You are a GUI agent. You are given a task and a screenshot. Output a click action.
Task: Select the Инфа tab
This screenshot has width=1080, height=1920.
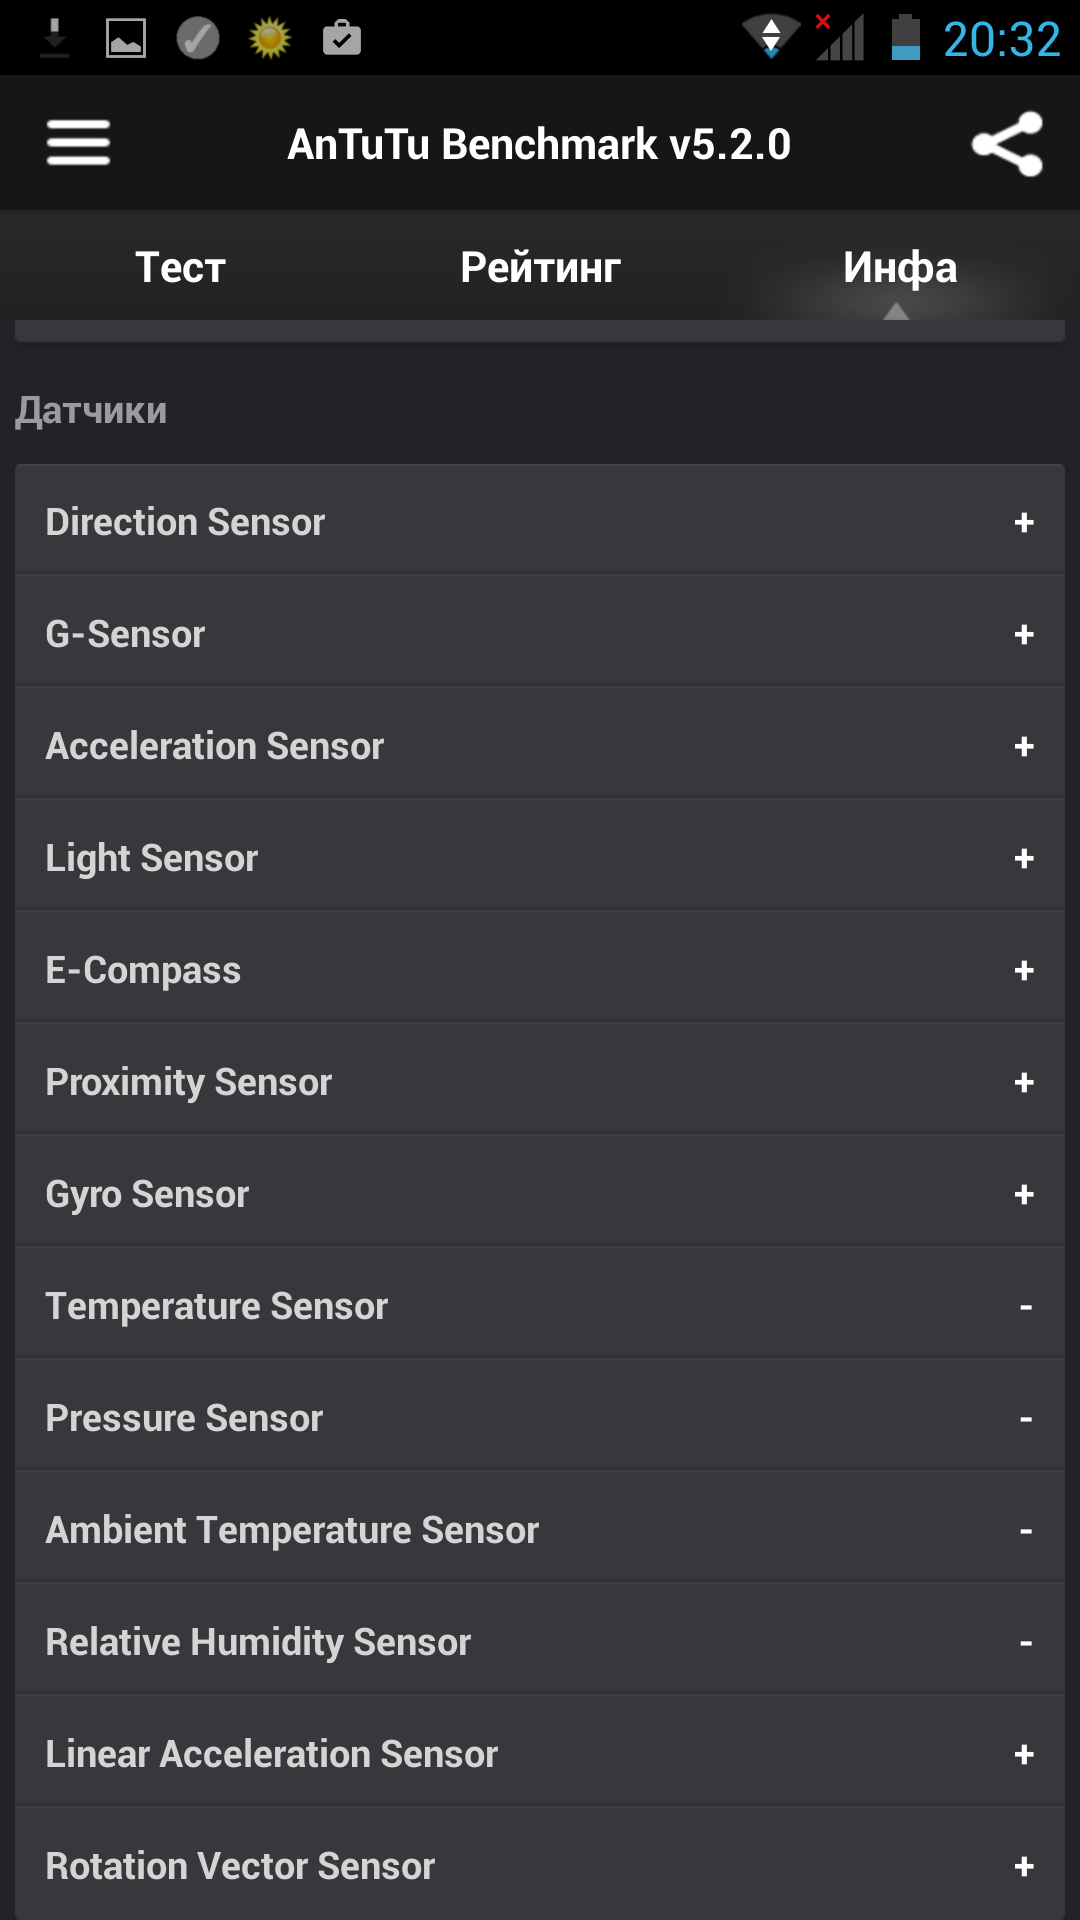pos(900,267)
